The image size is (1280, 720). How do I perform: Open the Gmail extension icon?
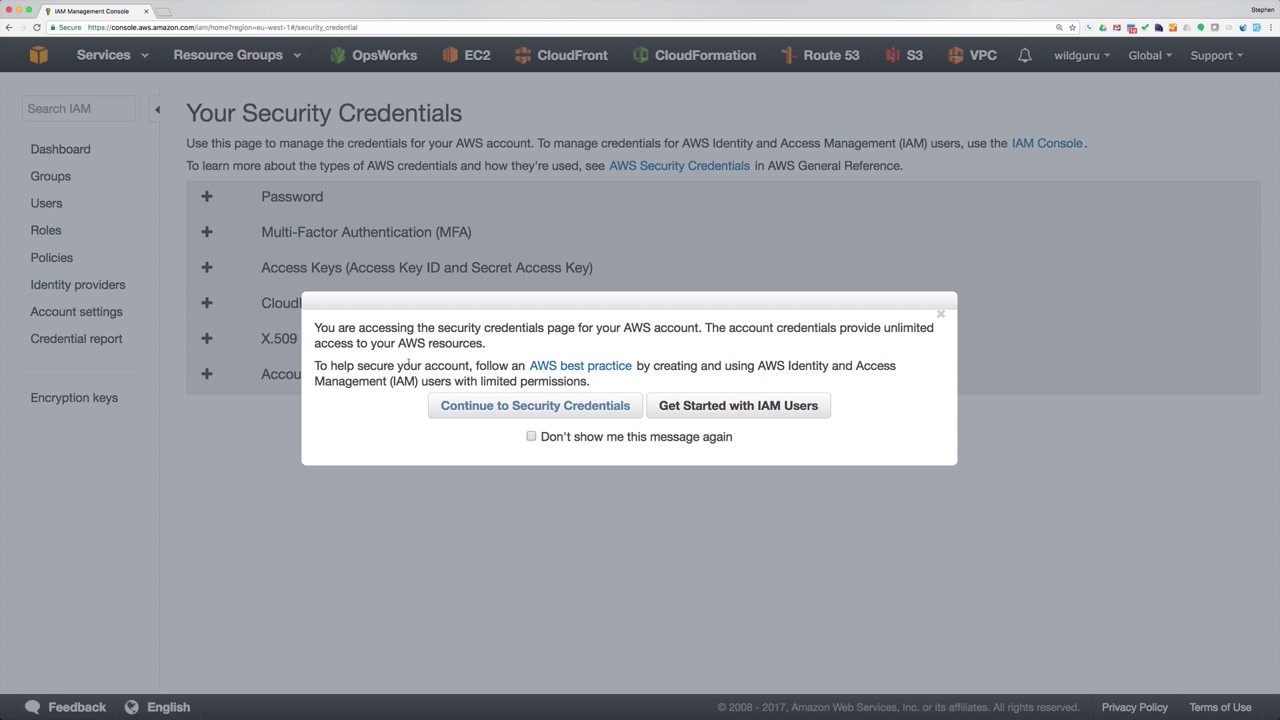coord(1117,27)
